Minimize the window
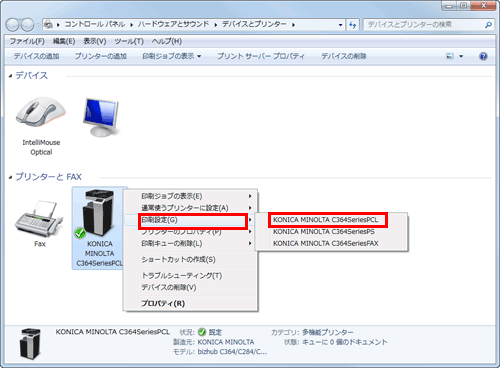The width and height of the screenshot is (500, 368). pyautogui.click(x=449, y=6)
